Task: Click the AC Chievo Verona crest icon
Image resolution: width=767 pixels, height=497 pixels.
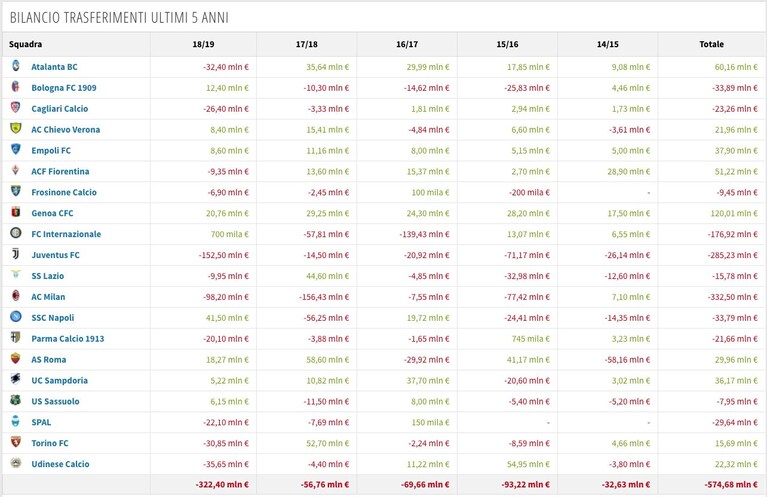Action: tap(16, 129)
